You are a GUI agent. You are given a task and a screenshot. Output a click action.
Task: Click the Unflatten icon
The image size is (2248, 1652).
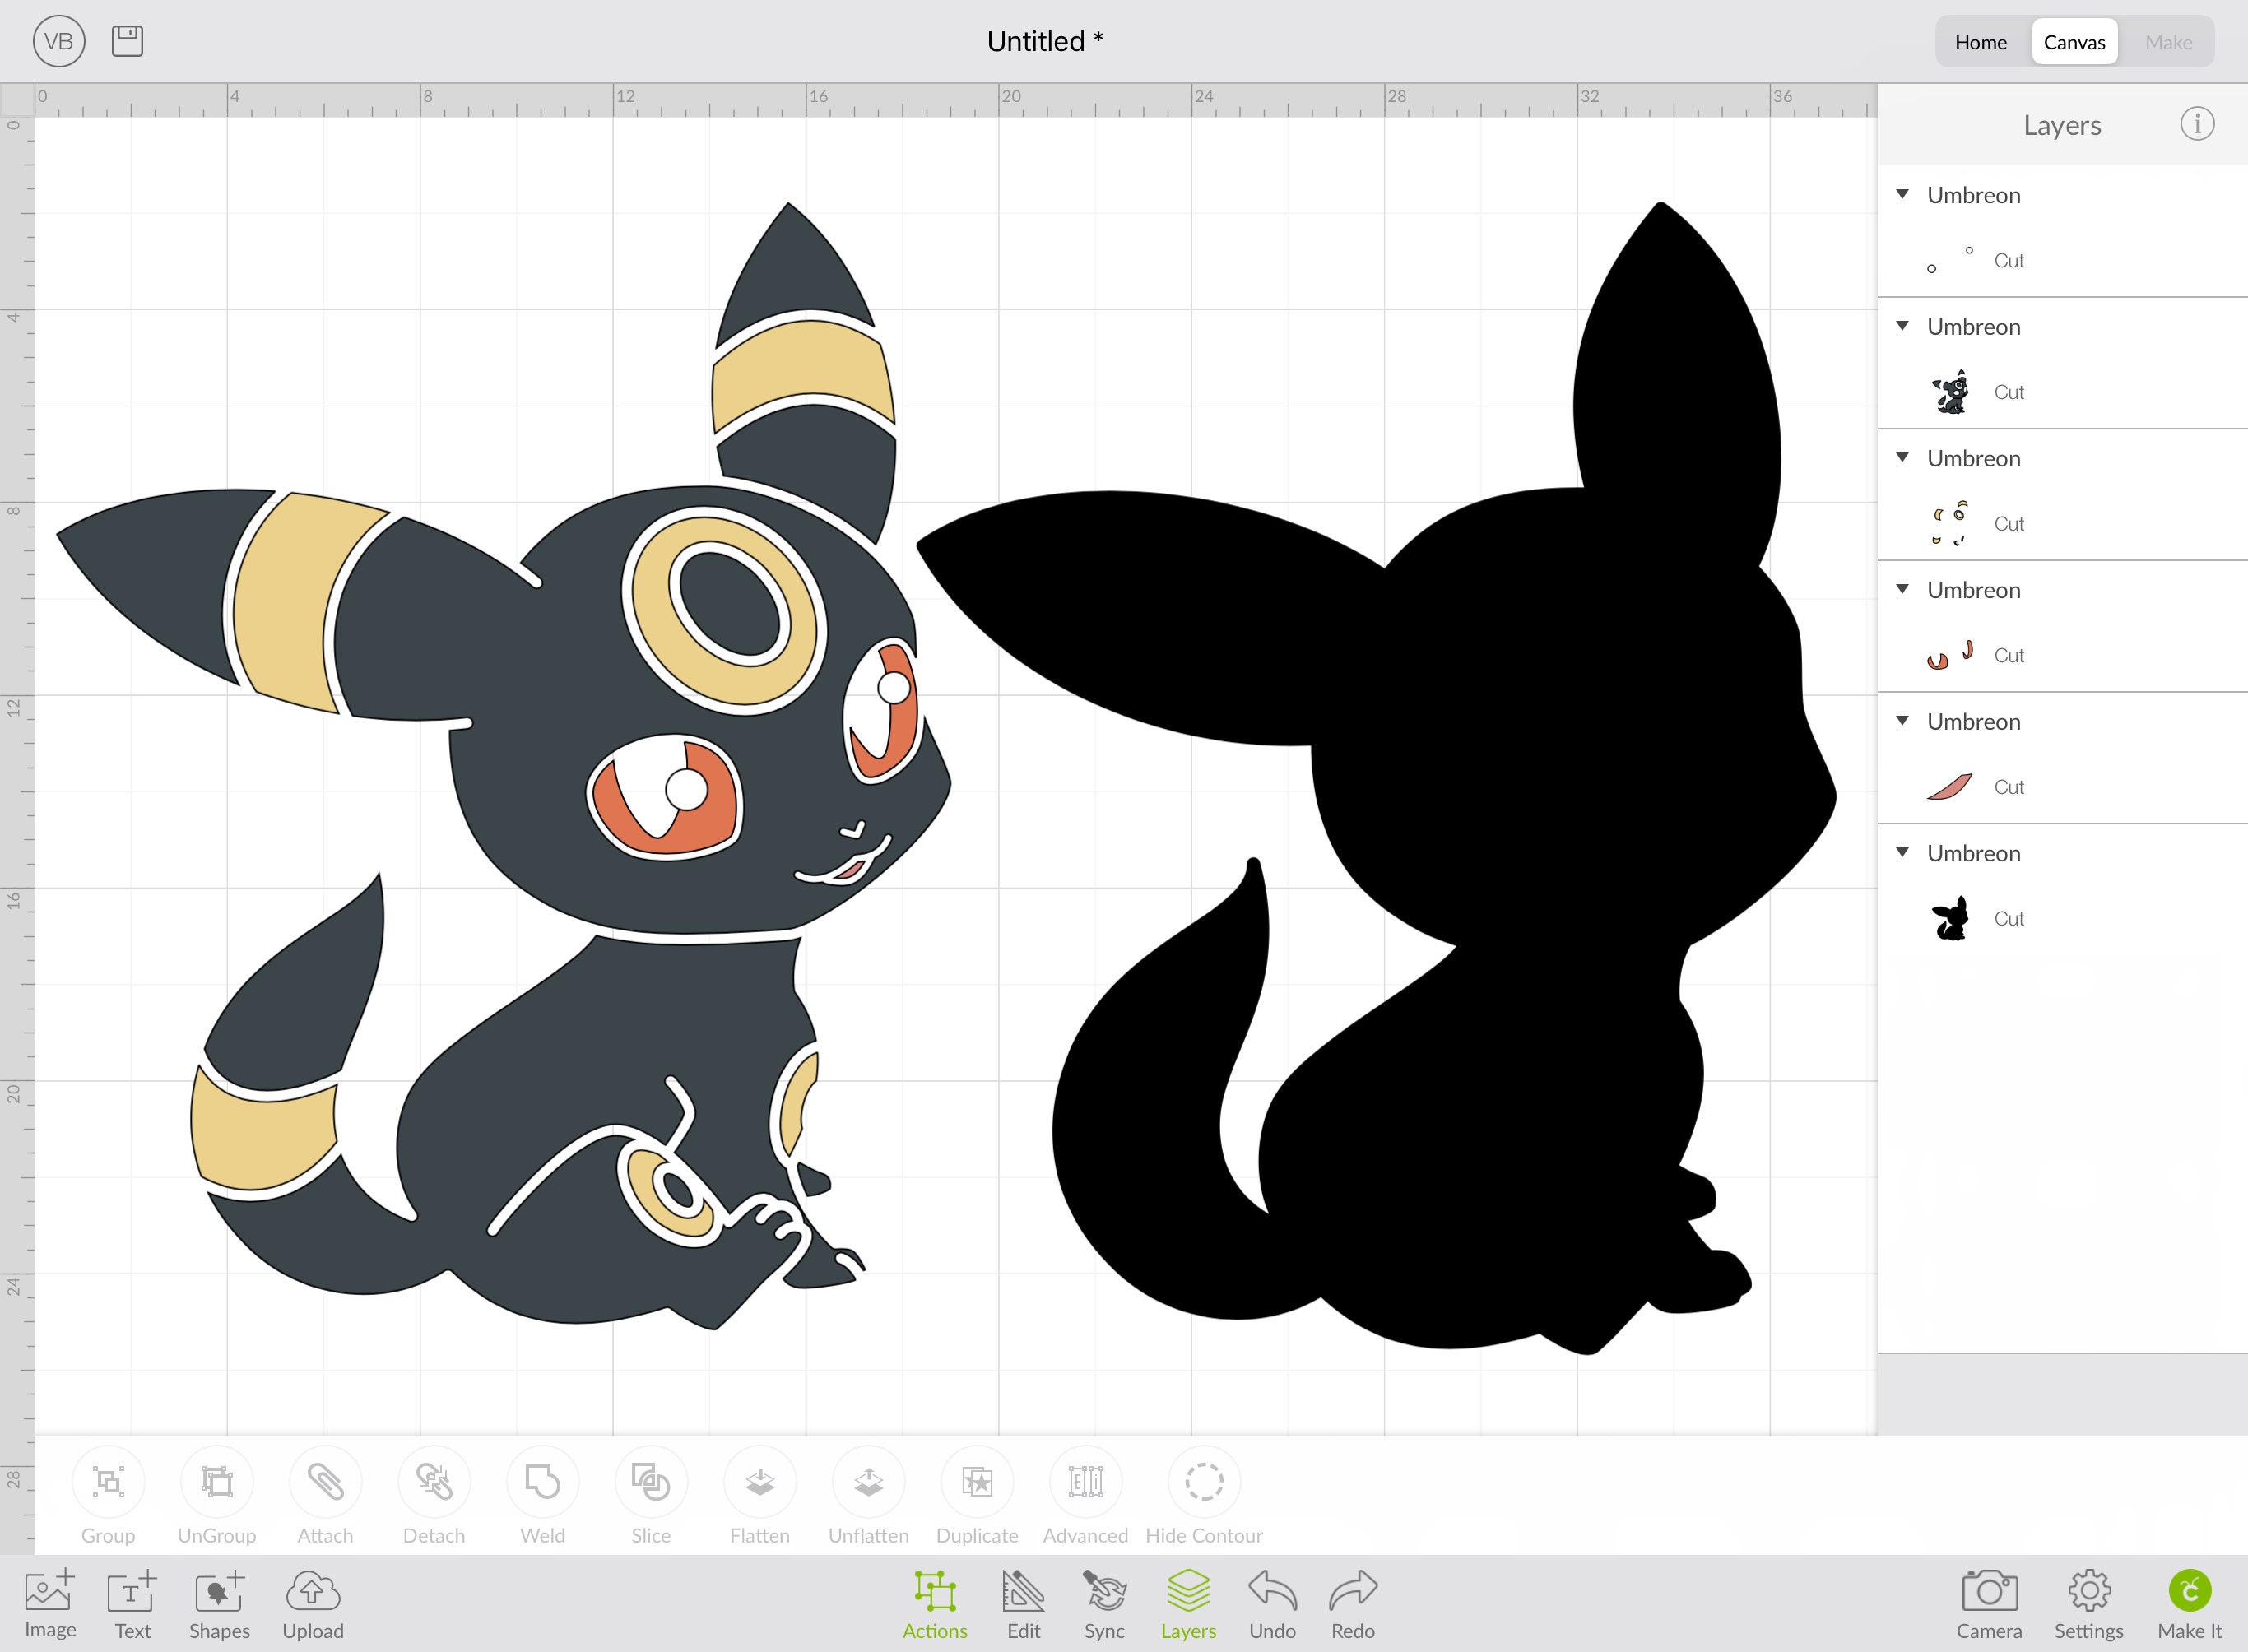pos(868,1481)
